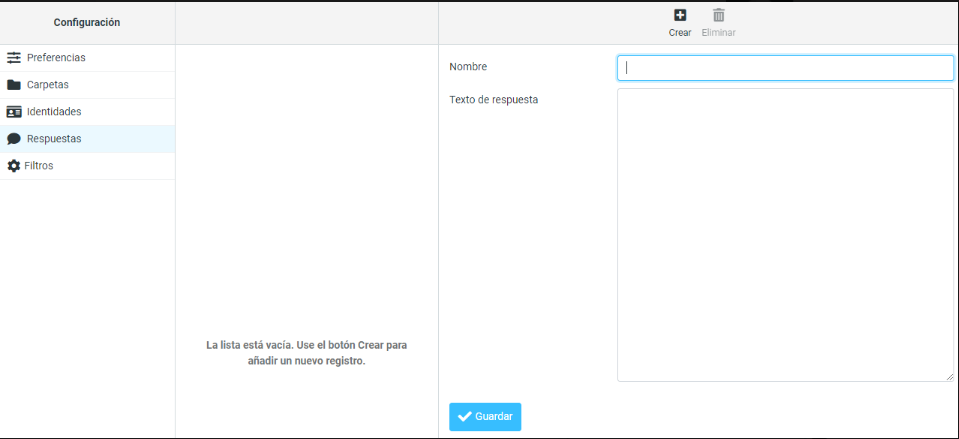Click the Eliminar trash icon
The width and height of the screenshot is (959, 439).
pyautogui.click(x=719, y=15)
